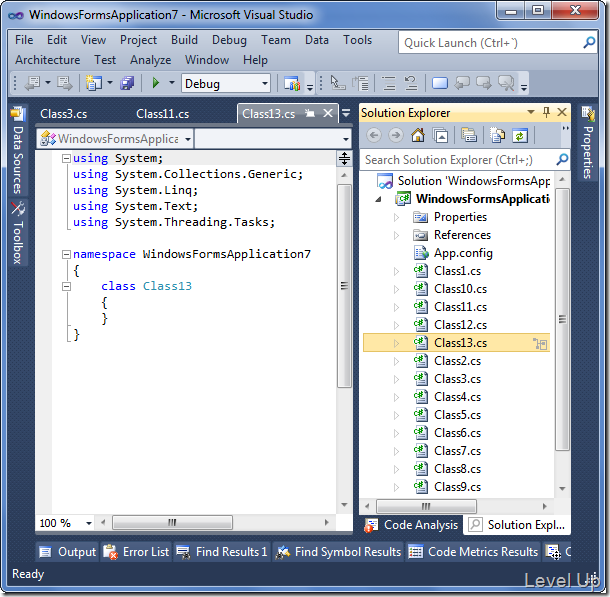610x597 pixels.
Task: Collapse the namespace outline block
Action: coord(66,254)
